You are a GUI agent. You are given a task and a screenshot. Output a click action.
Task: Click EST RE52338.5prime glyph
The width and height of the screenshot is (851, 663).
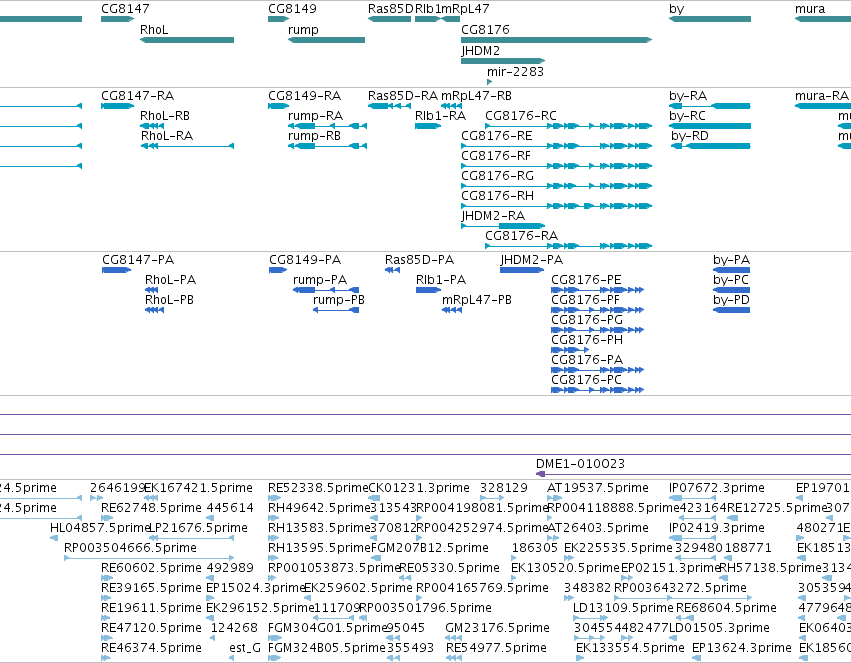coord(275,498)
